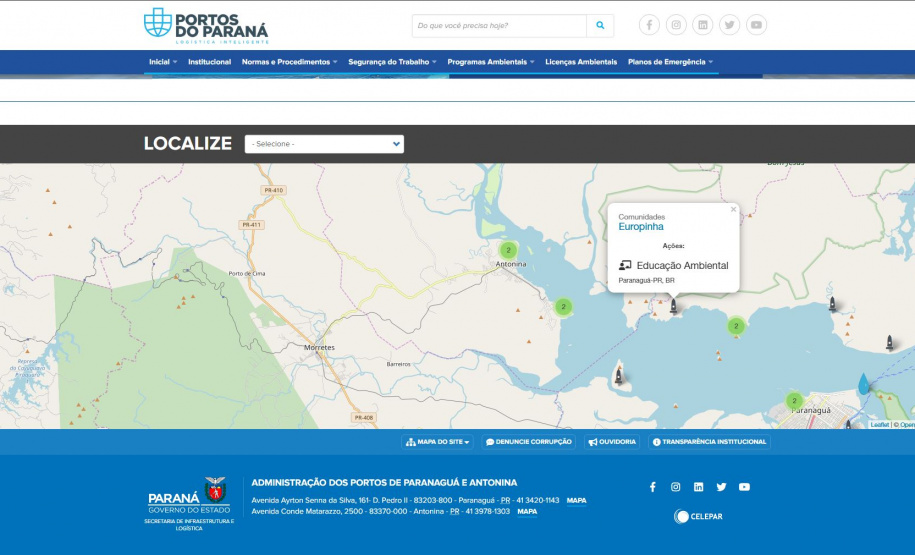Screen dimensions: 915x555
Task: Open MAPA link for the Paranaguá address
Action: tap(577, 501)
